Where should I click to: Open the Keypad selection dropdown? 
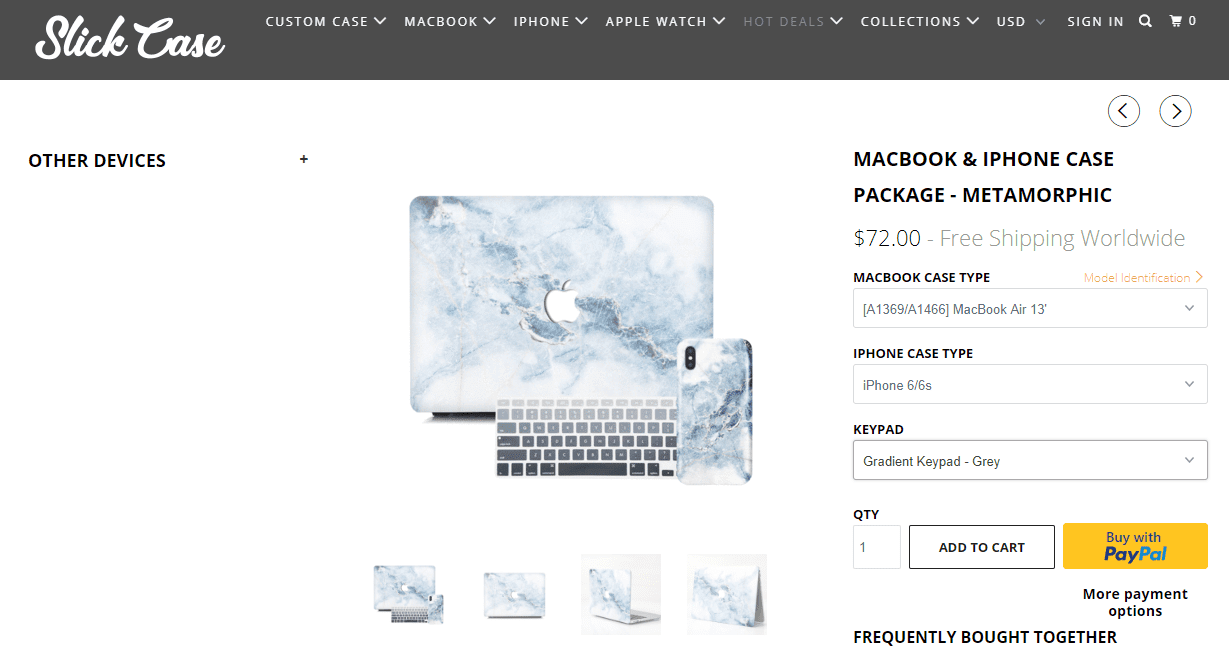pos(1030,461)
